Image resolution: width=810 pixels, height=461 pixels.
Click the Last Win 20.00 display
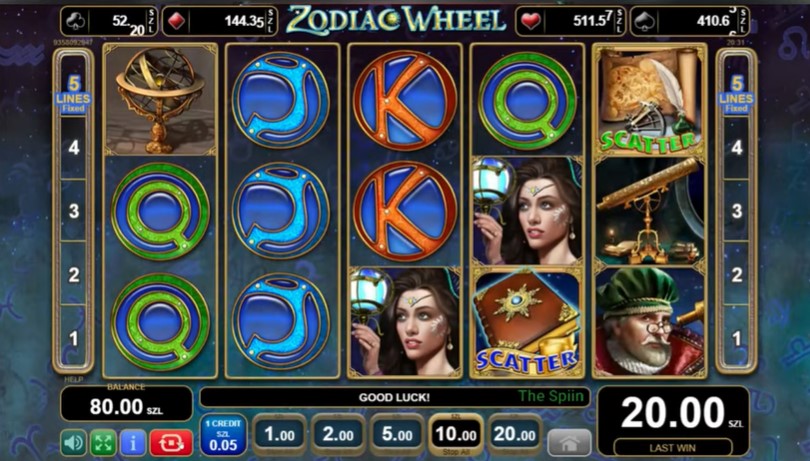(x=673, y=421)
